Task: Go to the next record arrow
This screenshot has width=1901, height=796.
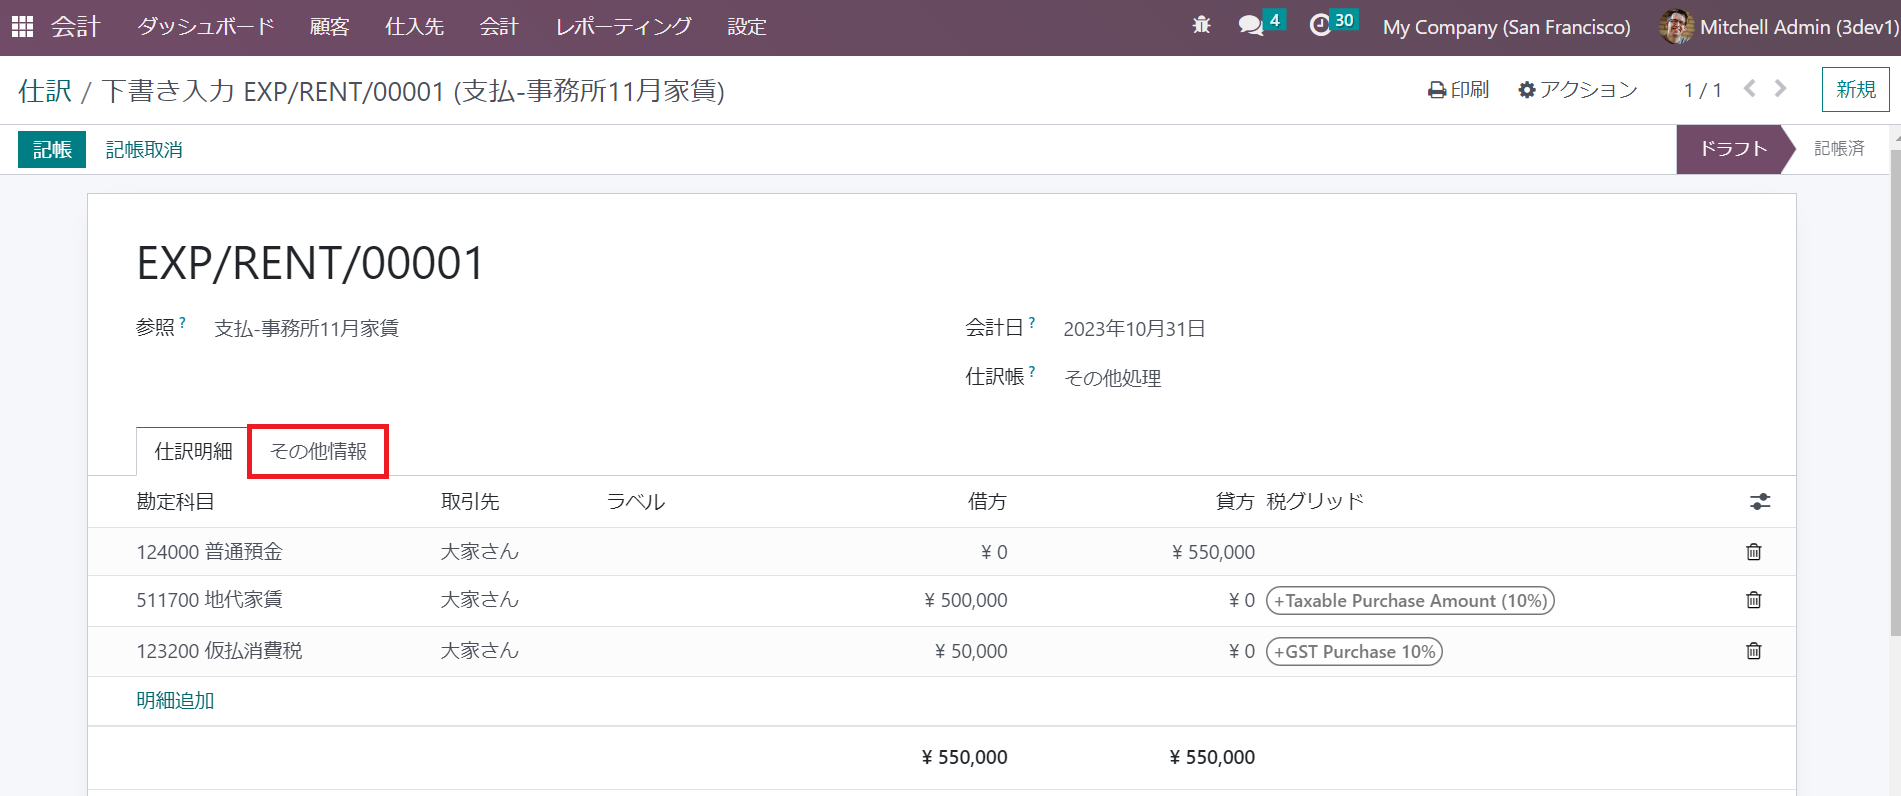Action: (x=1780, y=89)
